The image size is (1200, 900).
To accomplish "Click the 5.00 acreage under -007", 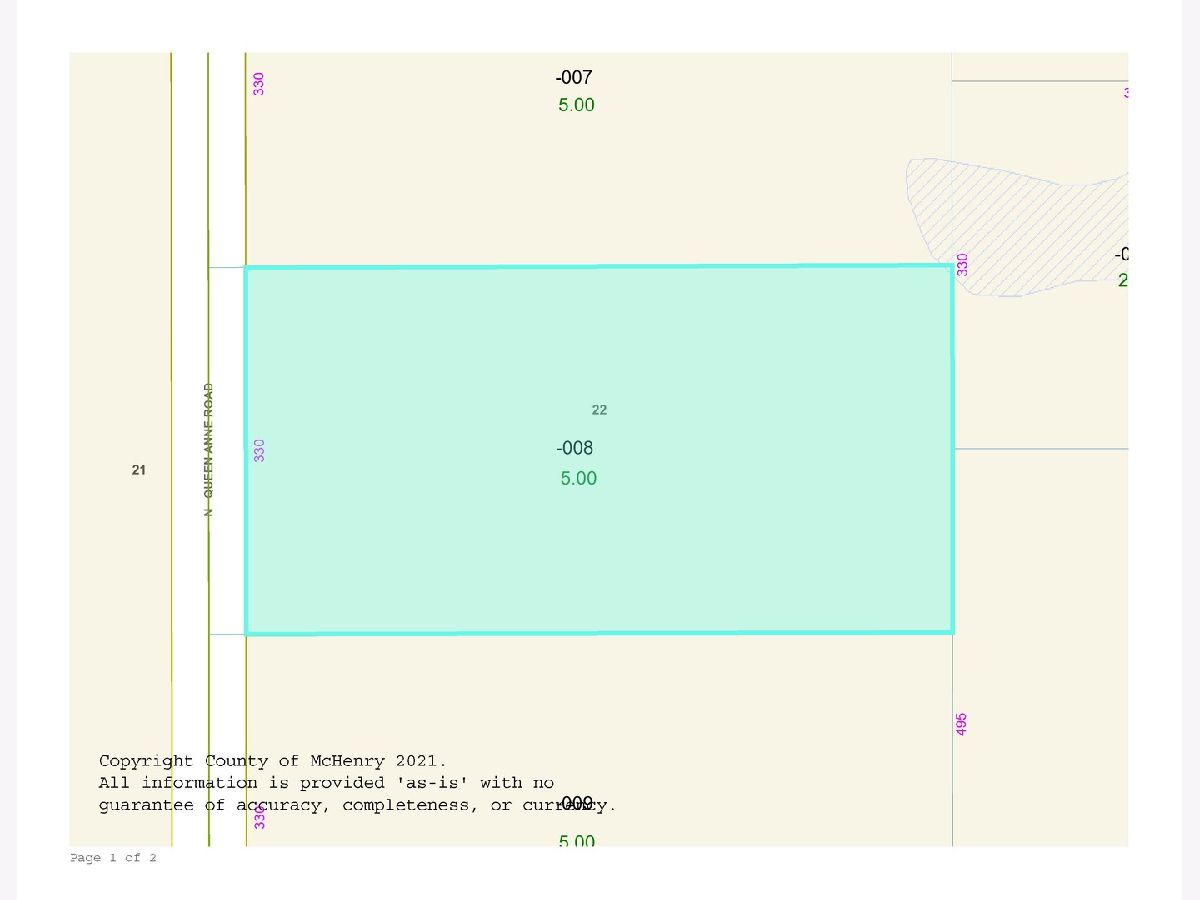I will click(x=576, y=105).
